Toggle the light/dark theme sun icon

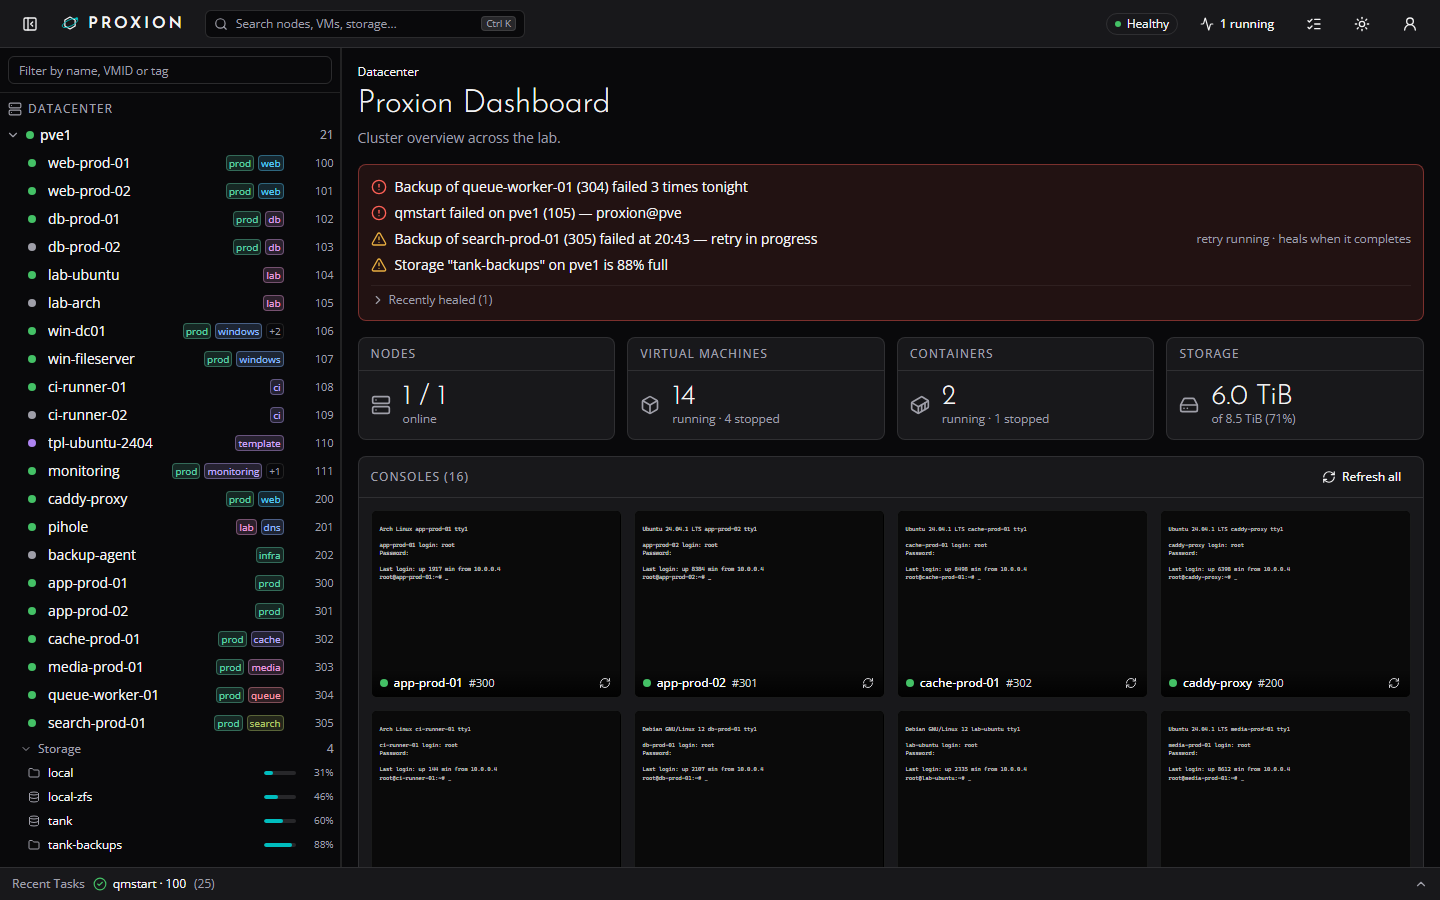[1362, 24]
